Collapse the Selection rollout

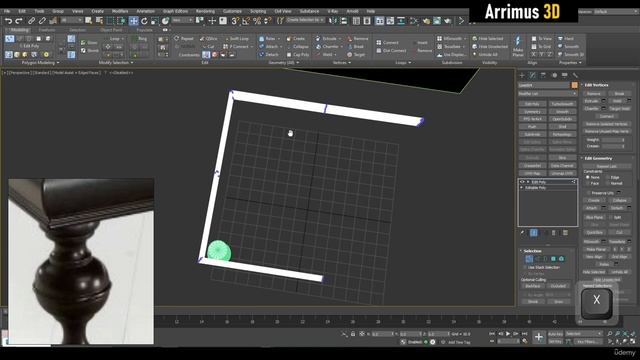[532, 251]
